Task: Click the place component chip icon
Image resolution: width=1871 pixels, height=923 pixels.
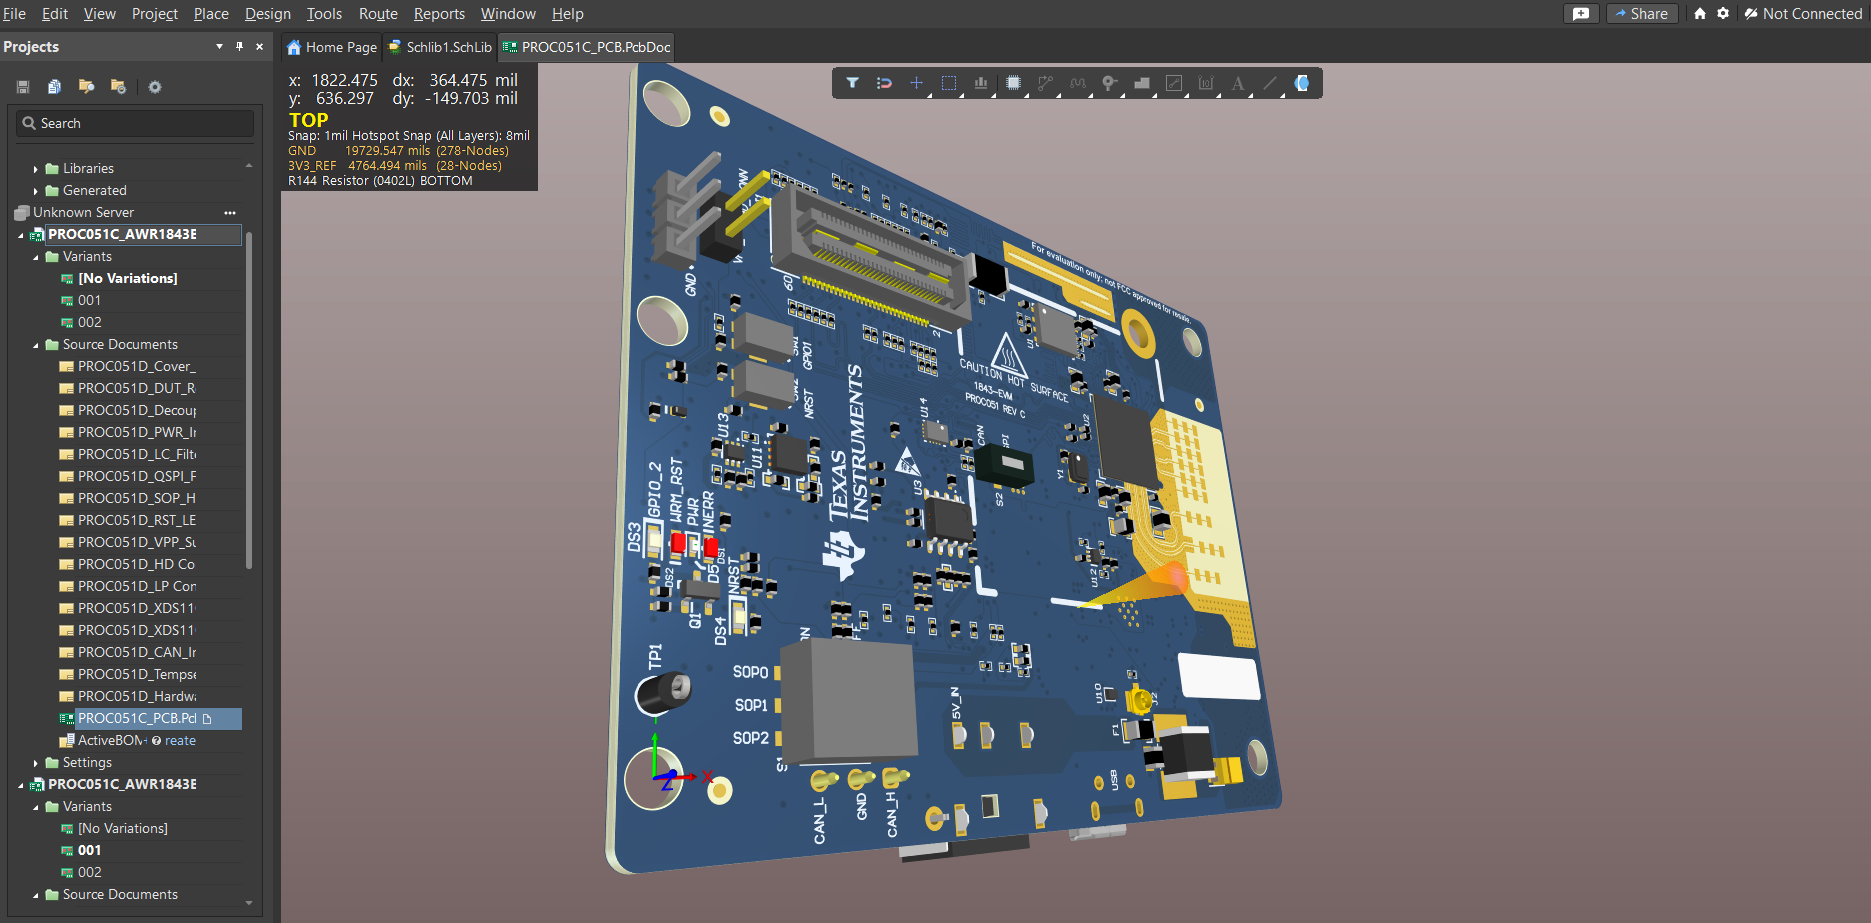Action: (x=1013, y=83)
